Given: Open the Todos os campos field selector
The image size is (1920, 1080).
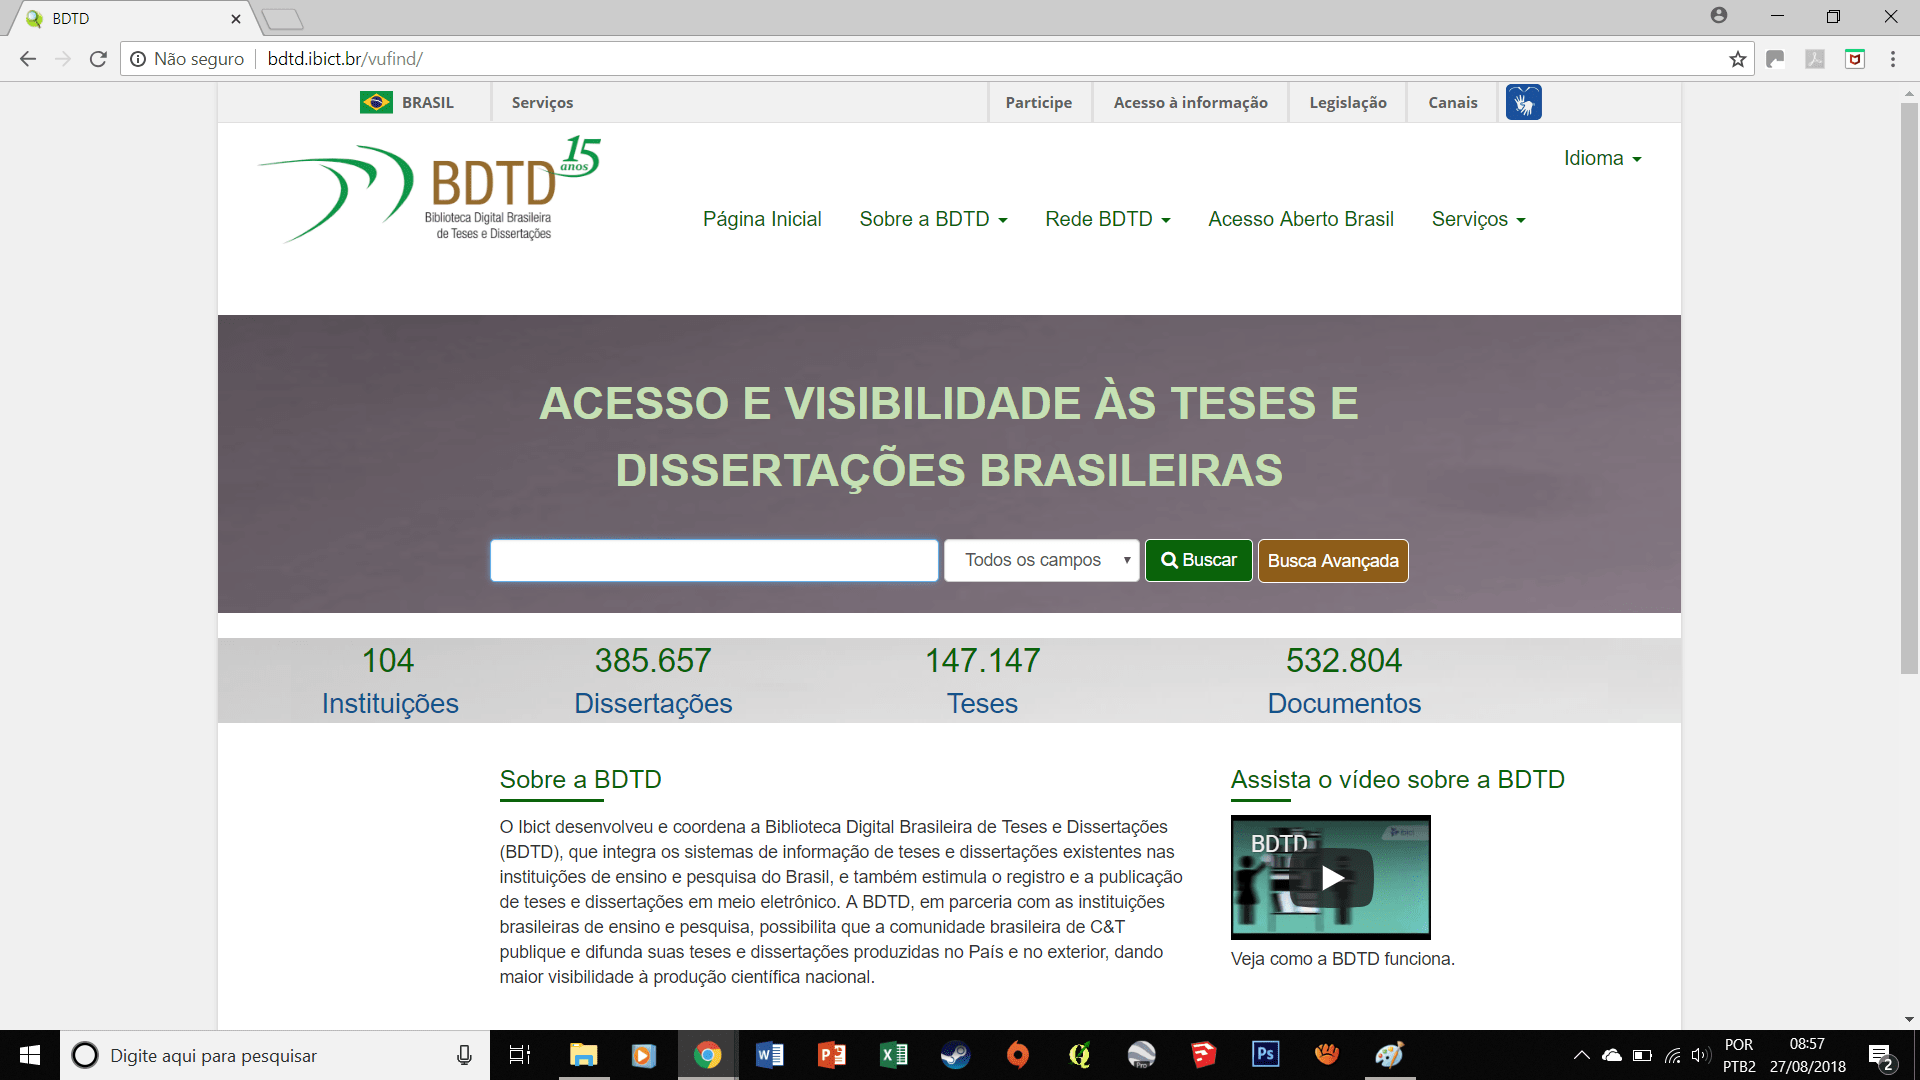Looking at the screenshot, I should tap(1041, 560).
